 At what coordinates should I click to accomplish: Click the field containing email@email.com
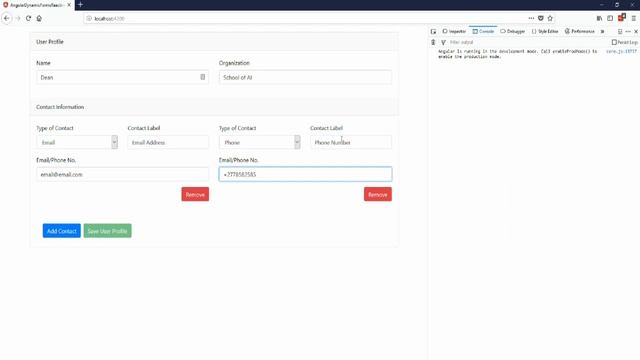coord(122,174)
